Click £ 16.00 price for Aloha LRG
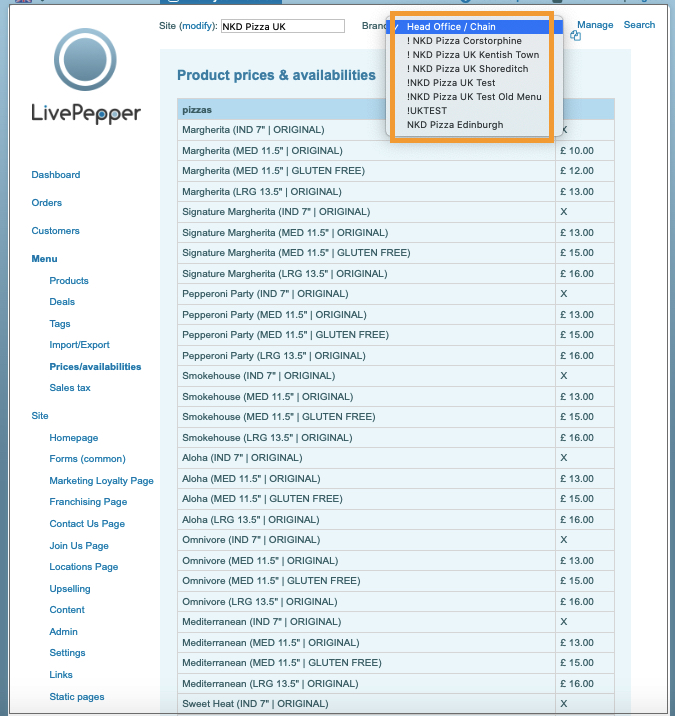The image size is (675, 716). (577, 520)
